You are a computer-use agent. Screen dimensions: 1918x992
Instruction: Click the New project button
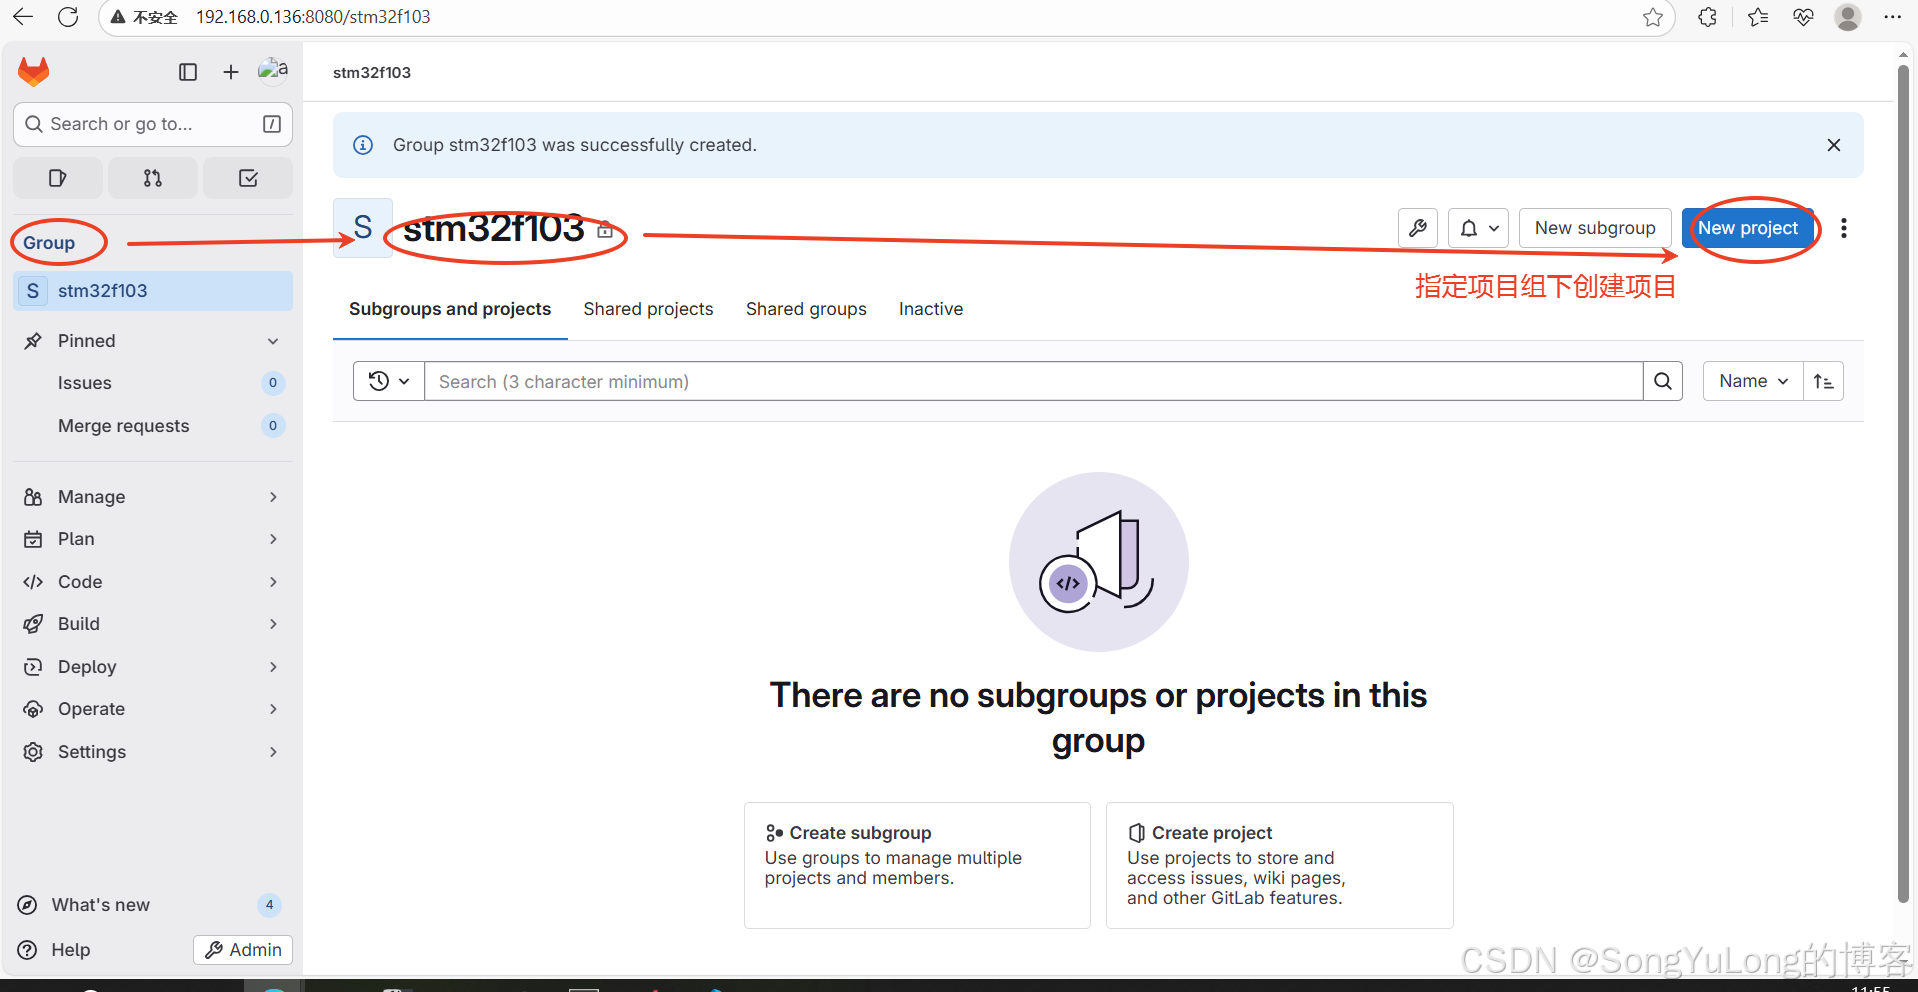[1747, 228]
